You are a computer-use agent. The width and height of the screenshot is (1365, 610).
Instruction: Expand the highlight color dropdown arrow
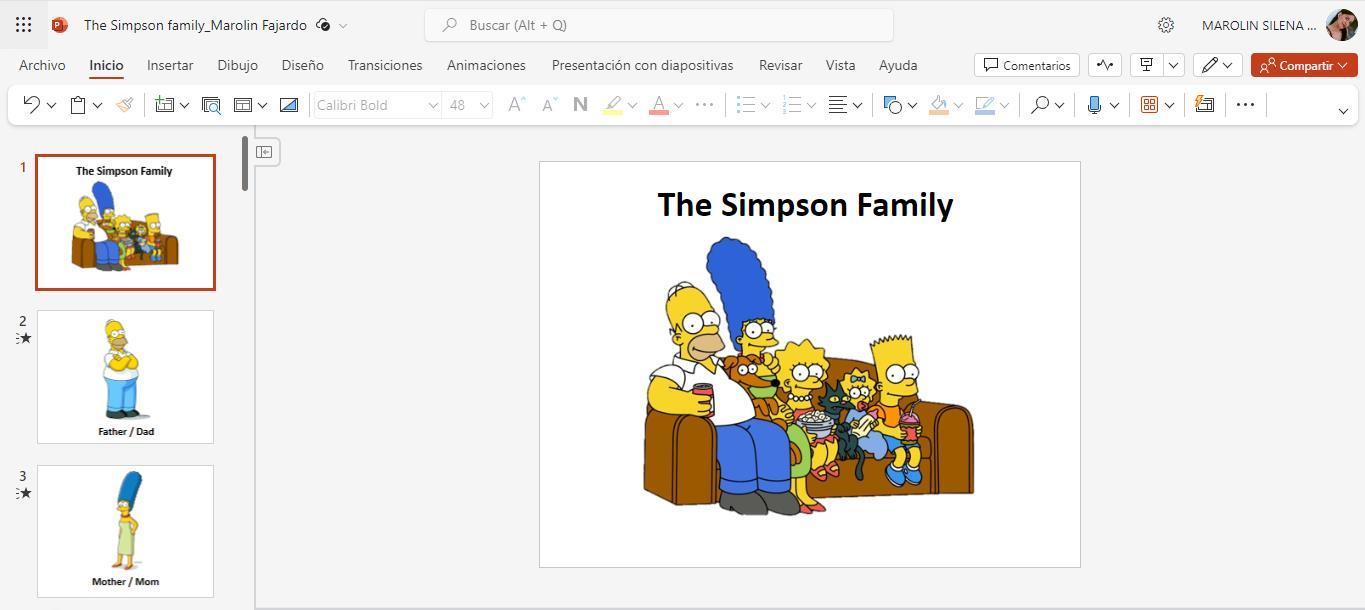(x=632, y=105)
